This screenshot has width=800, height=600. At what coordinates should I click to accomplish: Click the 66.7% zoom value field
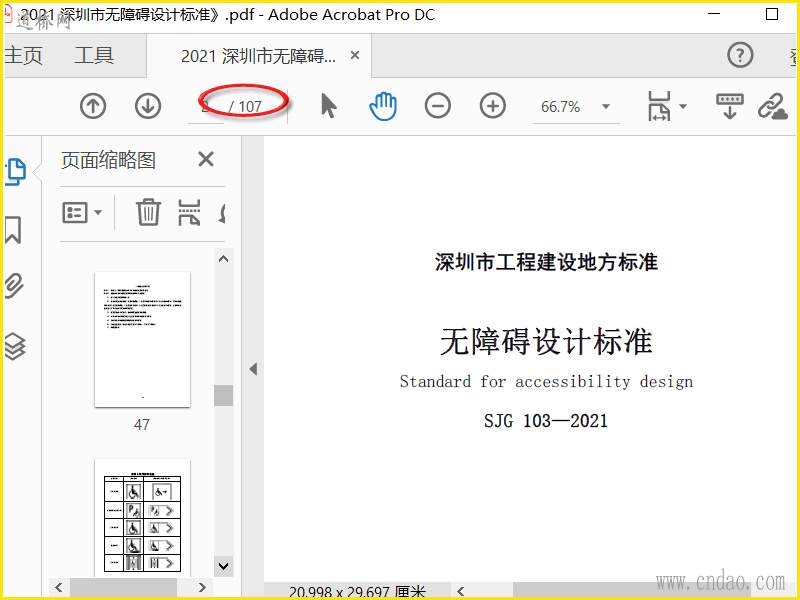coord(561,107)
